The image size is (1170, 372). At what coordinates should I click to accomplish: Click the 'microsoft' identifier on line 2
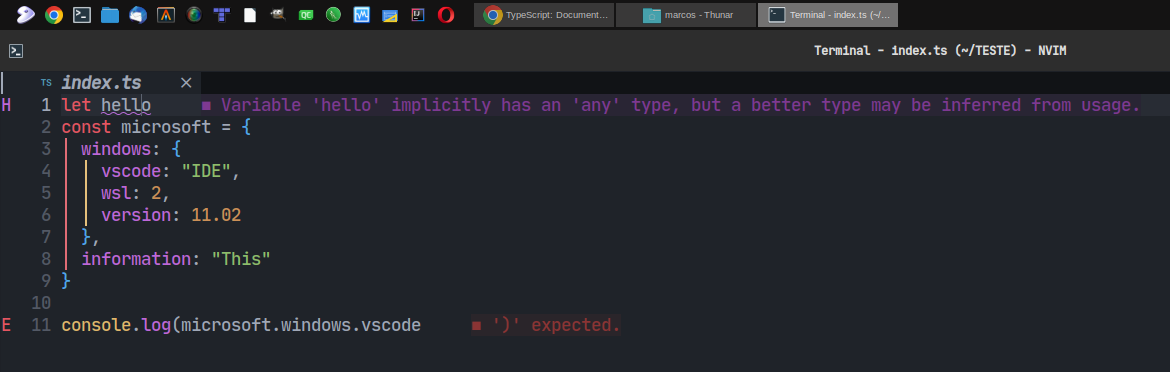tap(166, 127)
